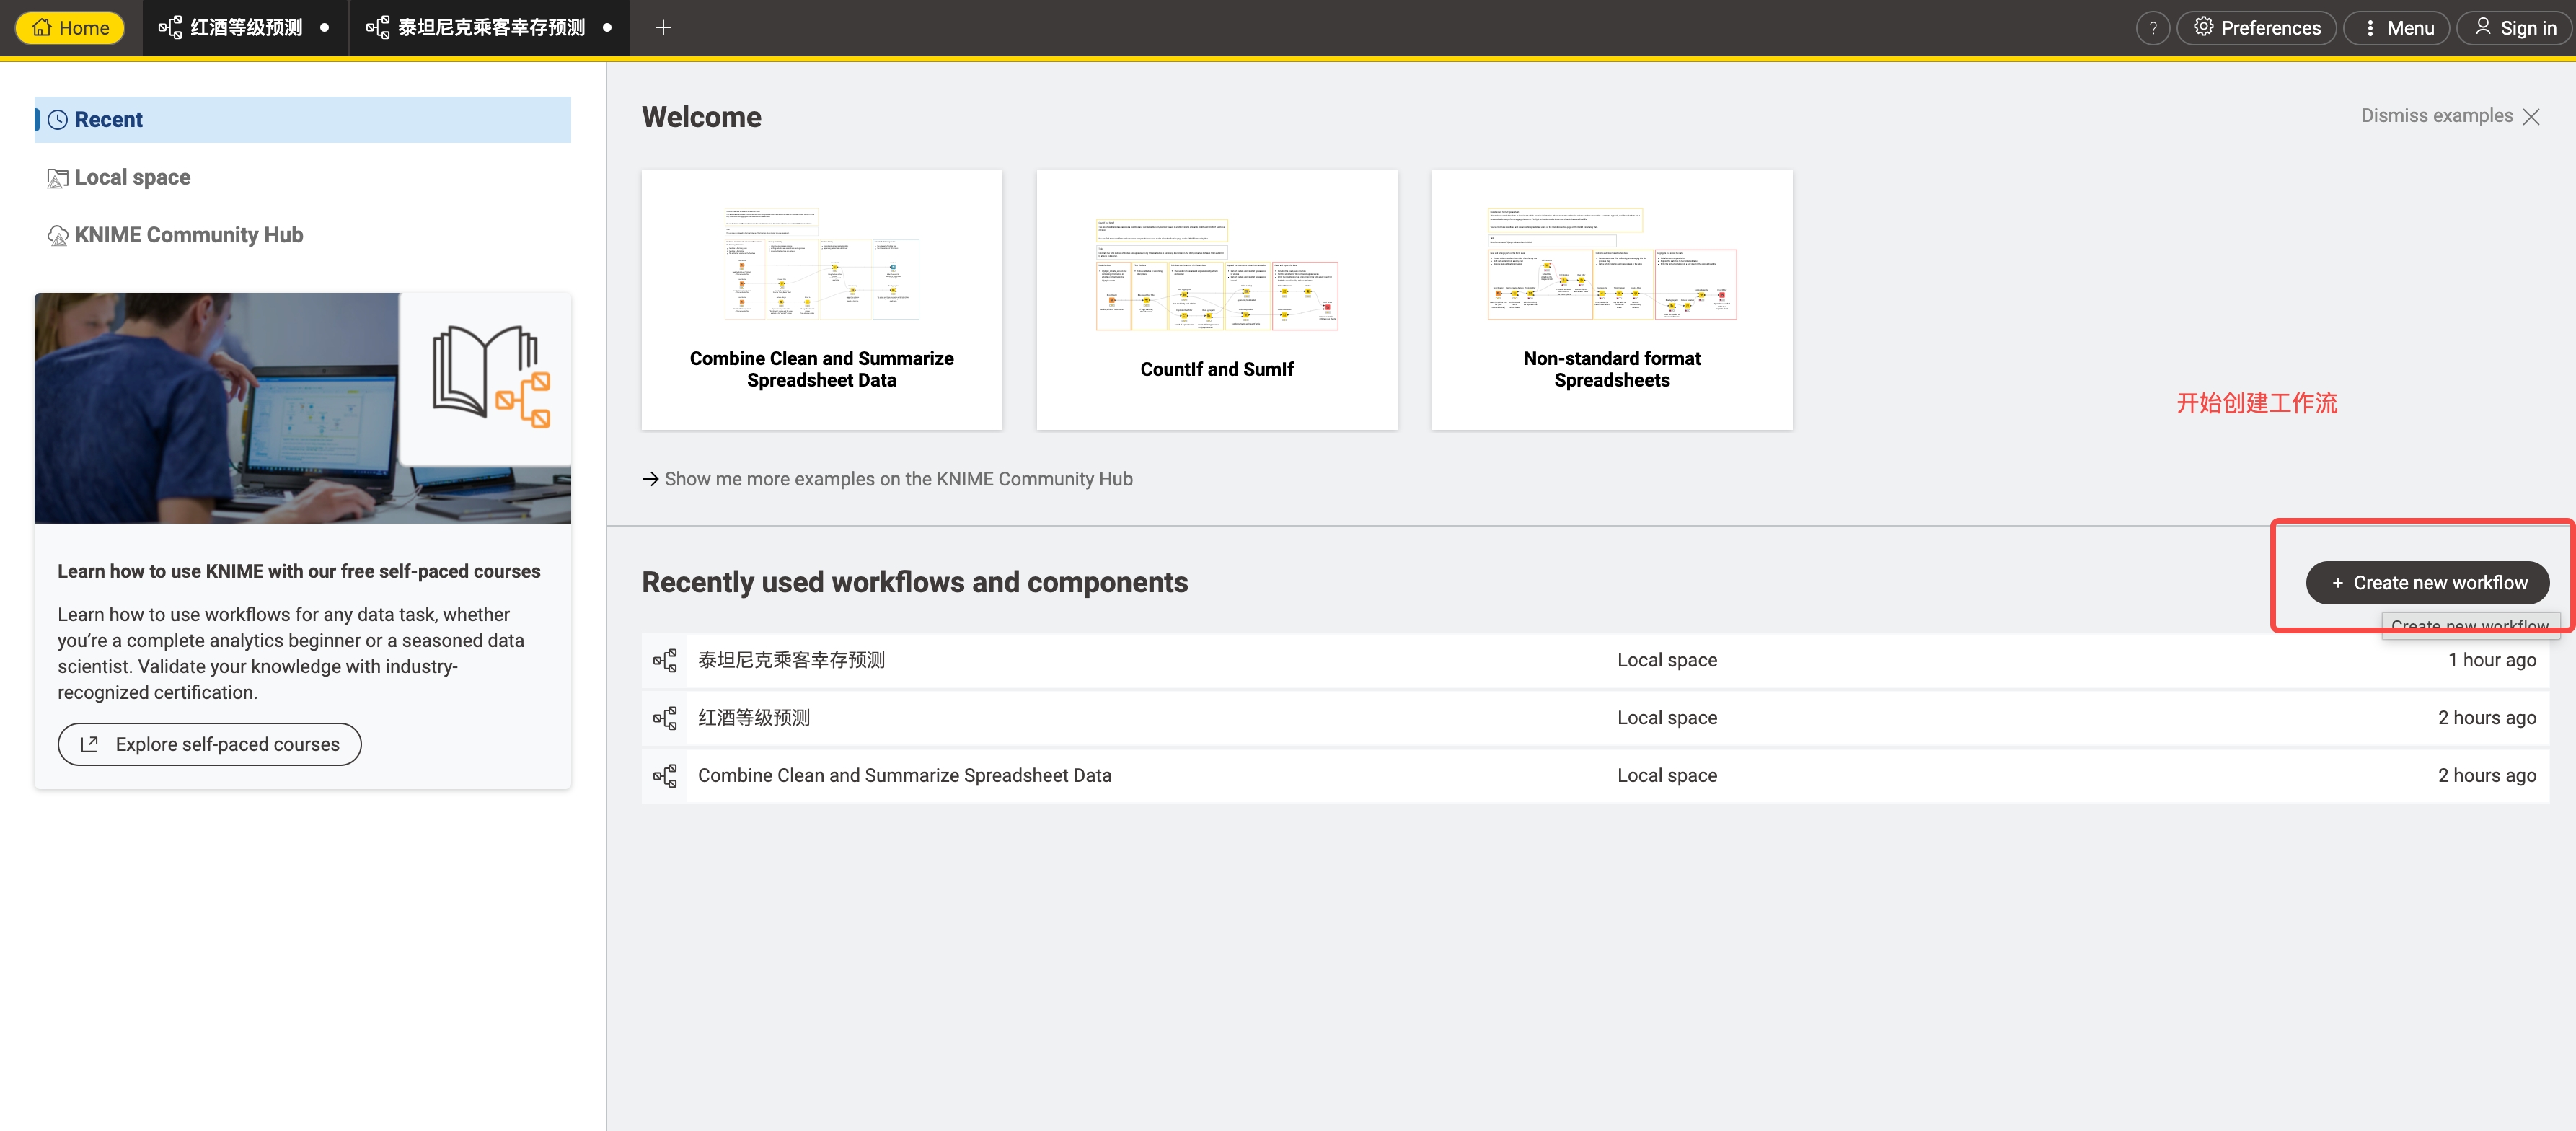2576x1131 pixels.
Task: Open the CountIf and SumIf example thumbnail
Action: coord(1216,275)
